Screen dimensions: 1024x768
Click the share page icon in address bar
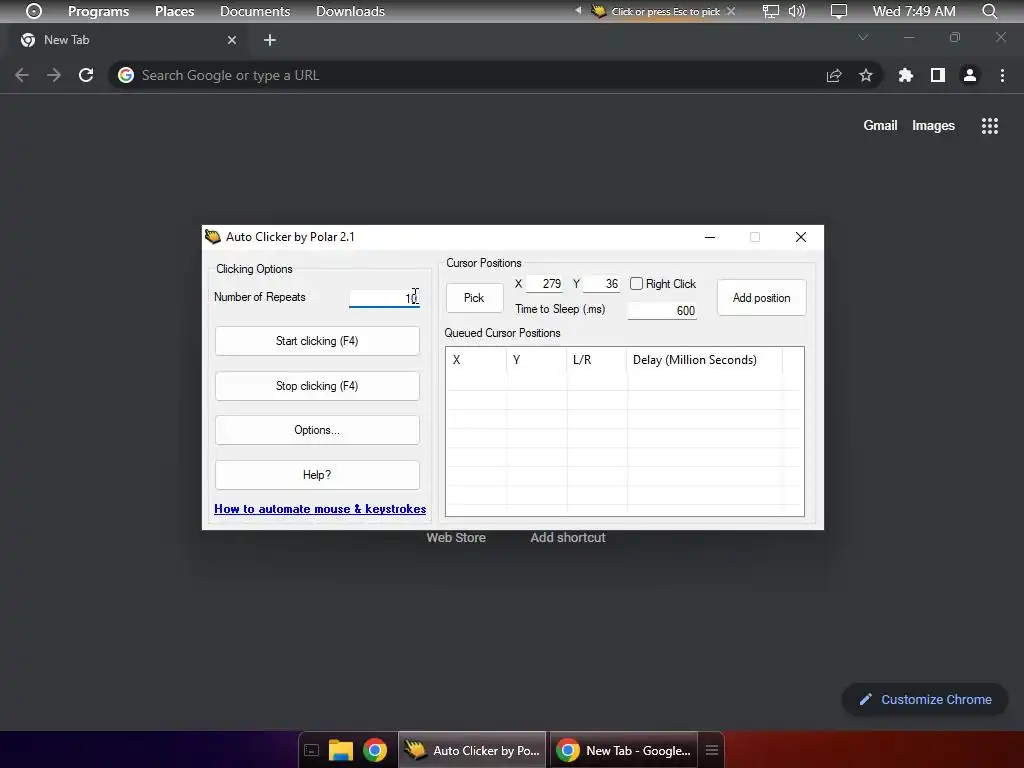834,75
